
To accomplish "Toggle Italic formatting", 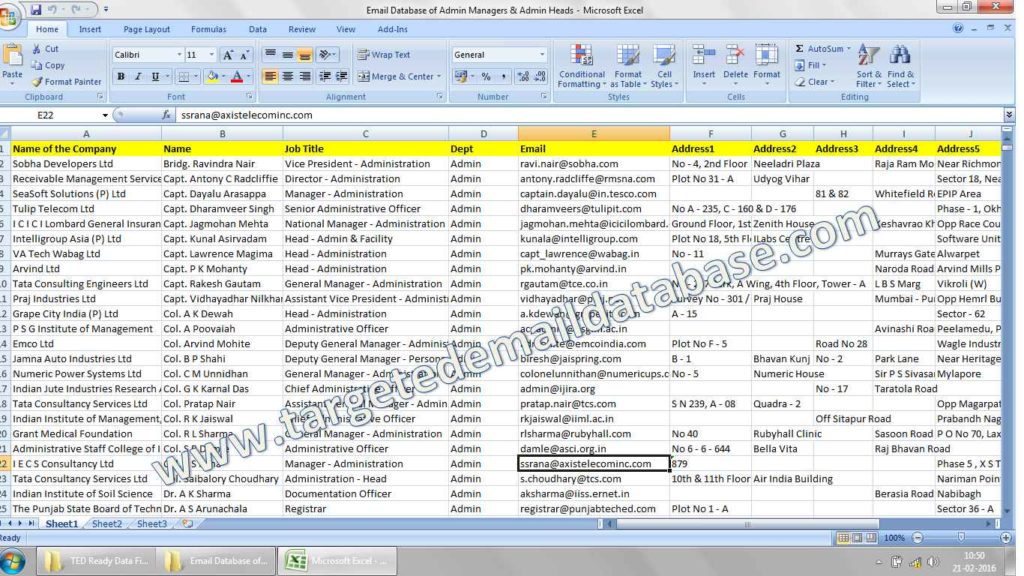I will pyautogui.click(x=138, y=76).
